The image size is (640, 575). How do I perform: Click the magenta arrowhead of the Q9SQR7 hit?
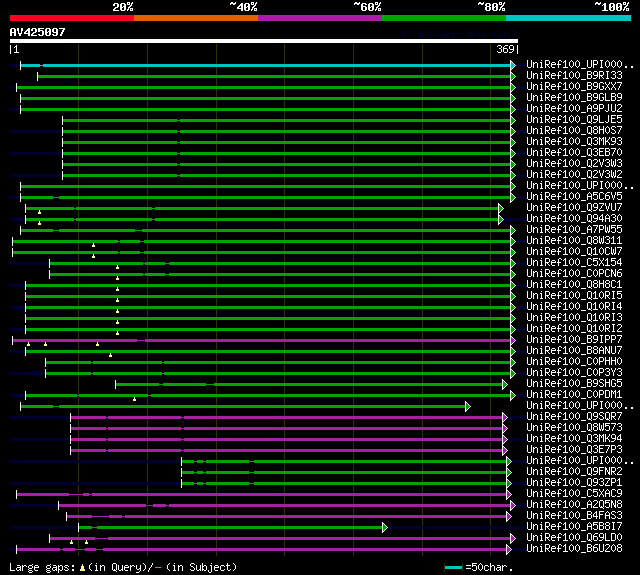coord(506,417)
